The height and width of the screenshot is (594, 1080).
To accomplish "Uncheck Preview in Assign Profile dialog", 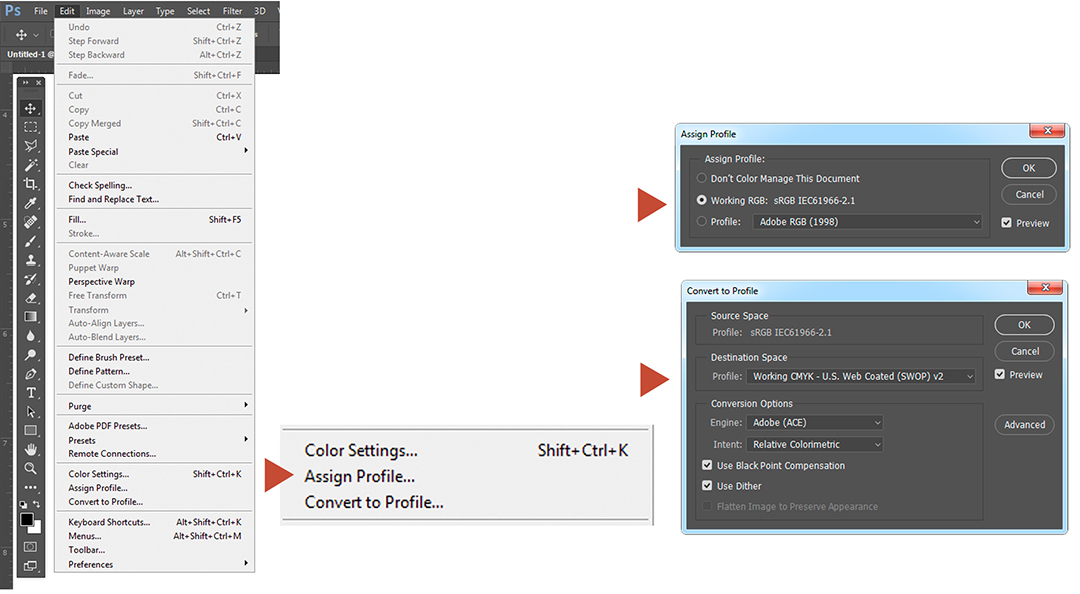I will coord(1006,223).
